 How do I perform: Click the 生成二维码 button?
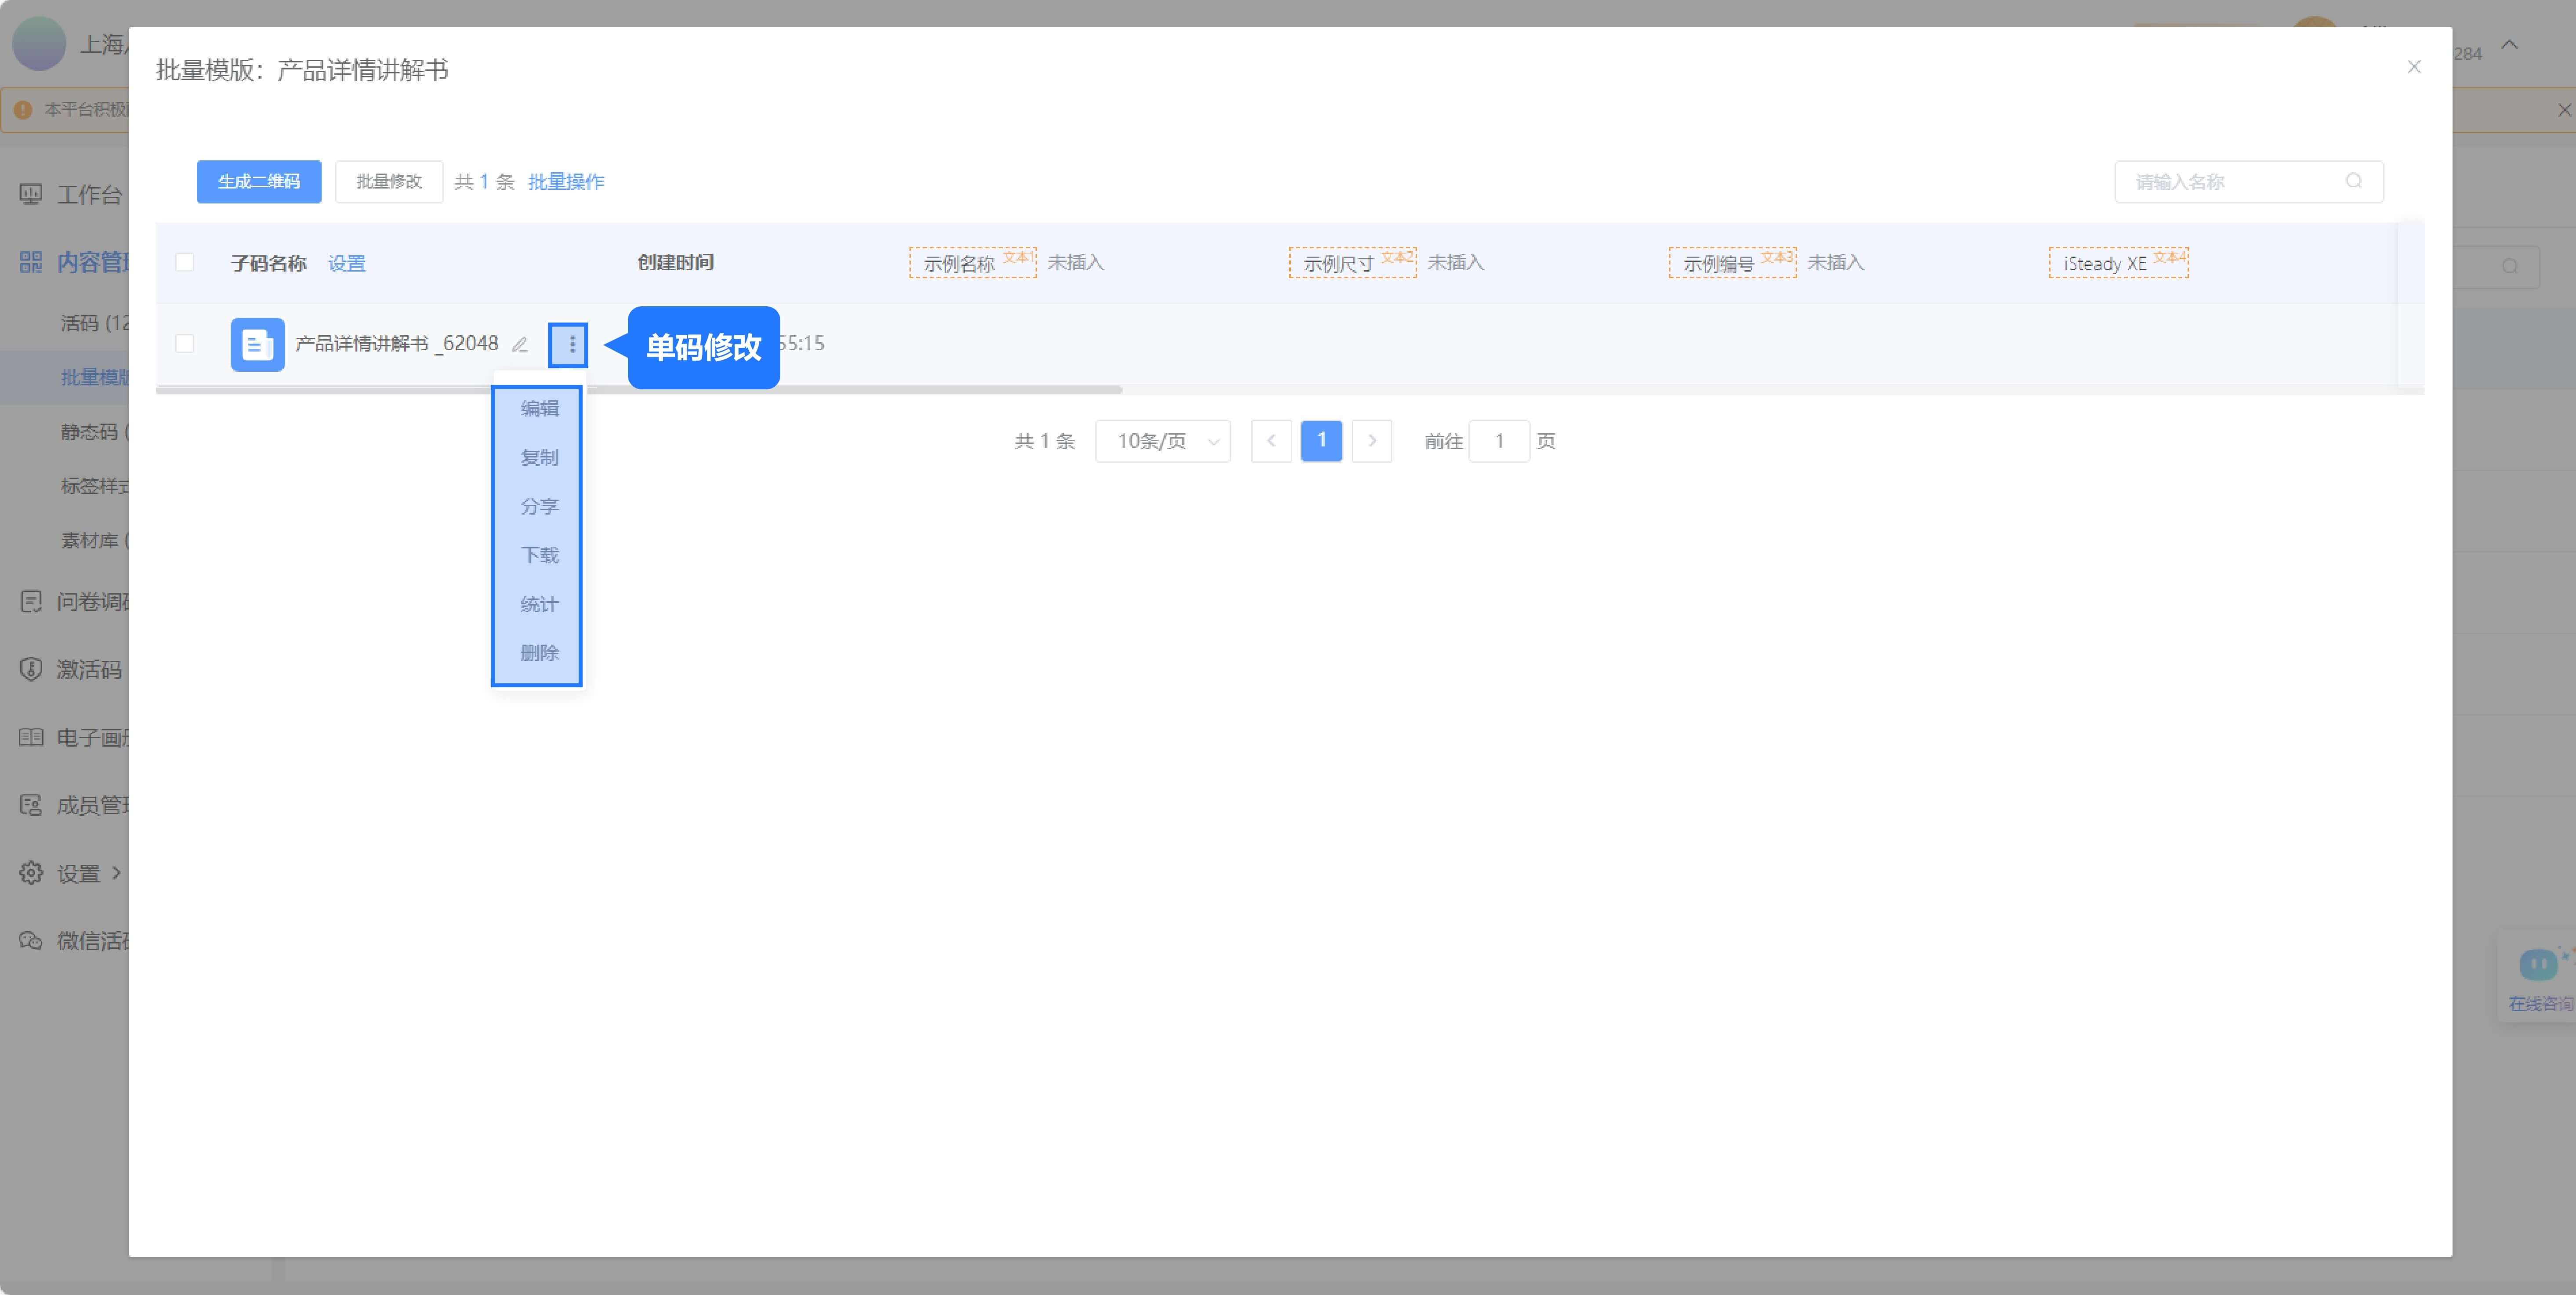pos(259,182)
